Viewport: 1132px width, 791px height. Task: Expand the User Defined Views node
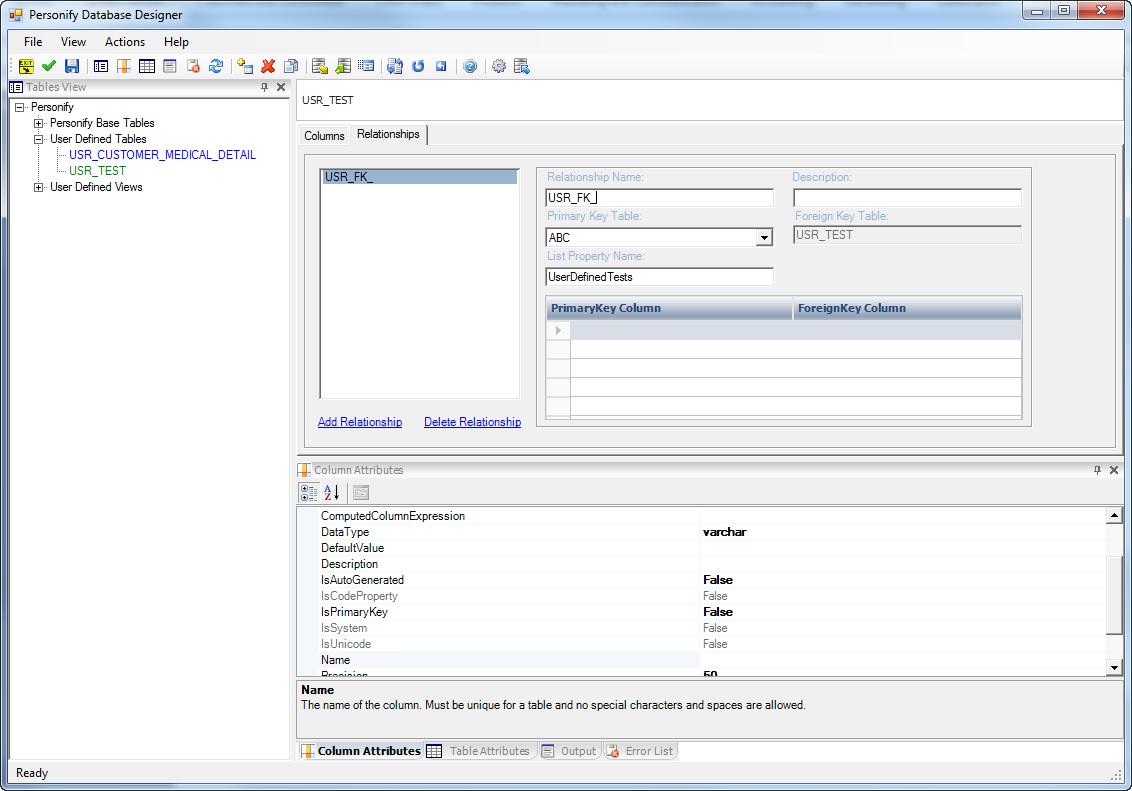(39, 187)
